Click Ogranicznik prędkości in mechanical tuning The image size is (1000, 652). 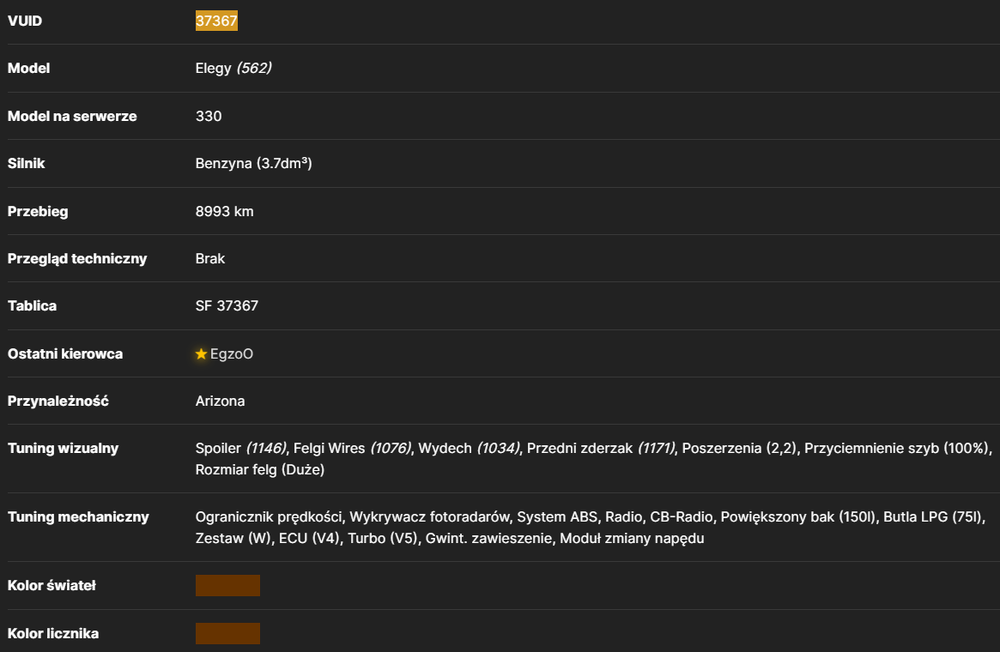point(268,517)
